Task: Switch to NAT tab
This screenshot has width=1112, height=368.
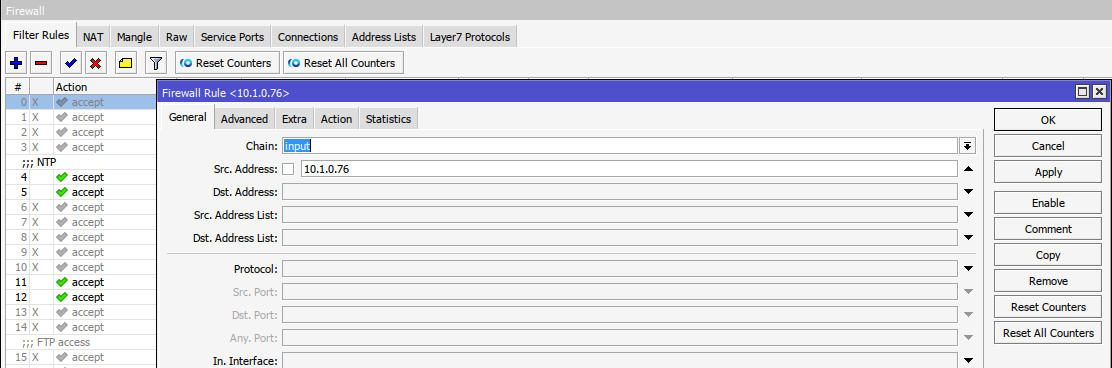Action: (93, 37)
